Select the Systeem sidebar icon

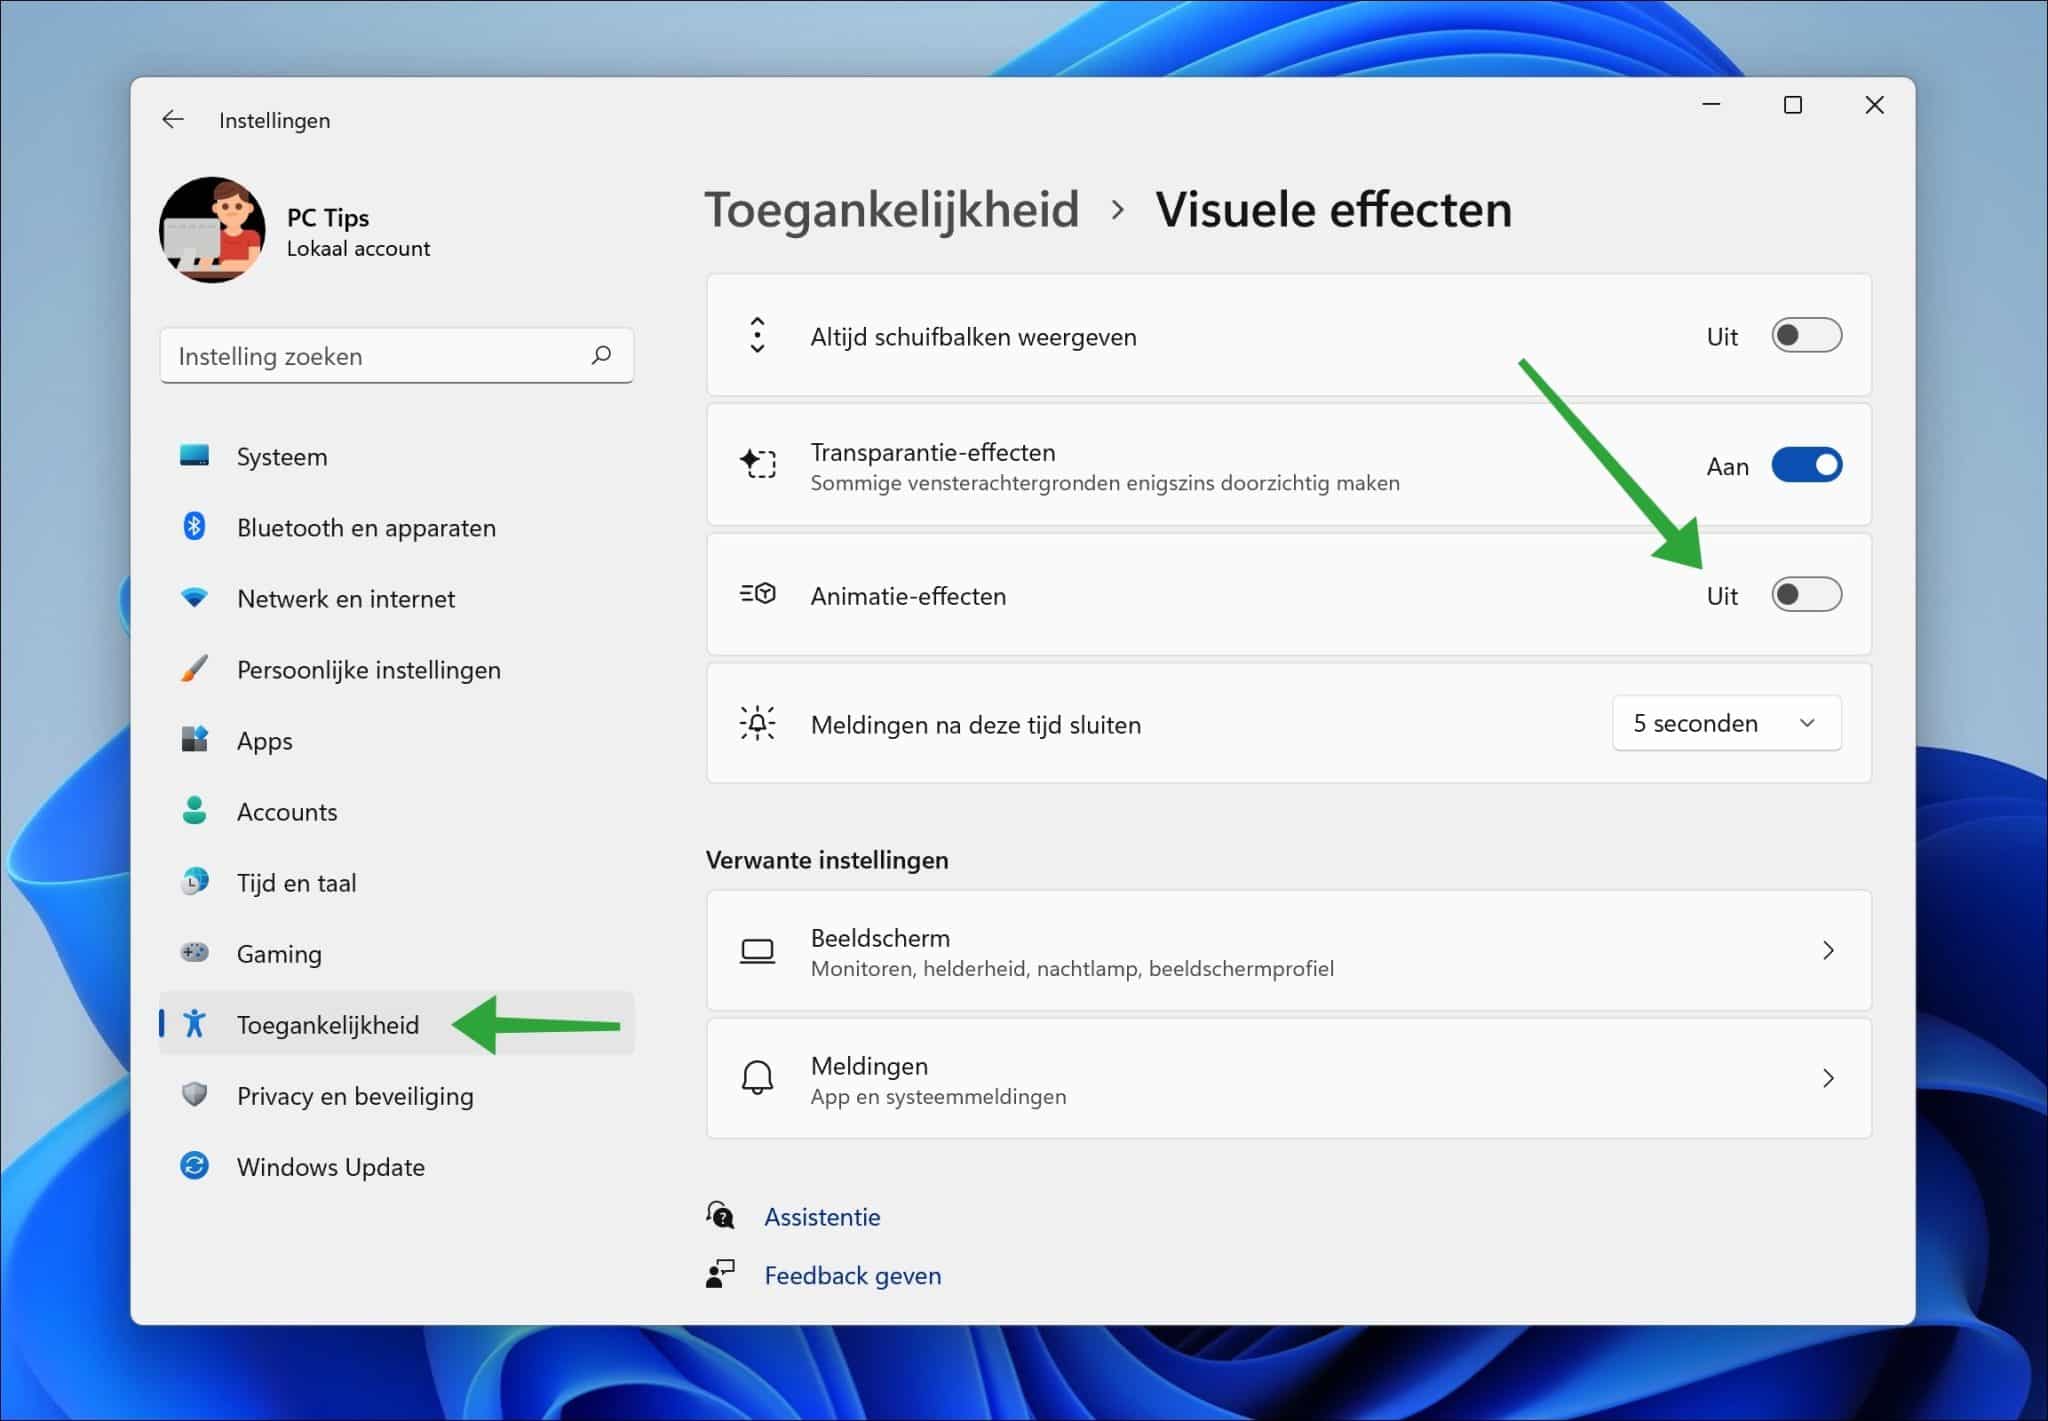tap(196, 456)
